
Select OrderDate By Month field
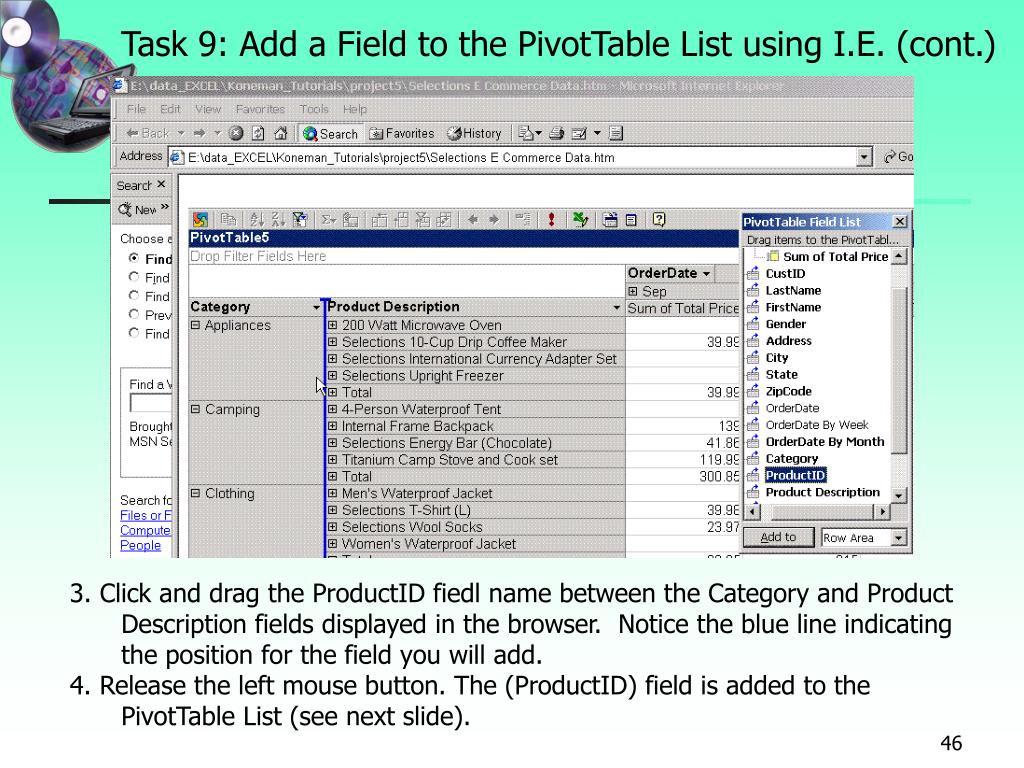tap(825, 441)
